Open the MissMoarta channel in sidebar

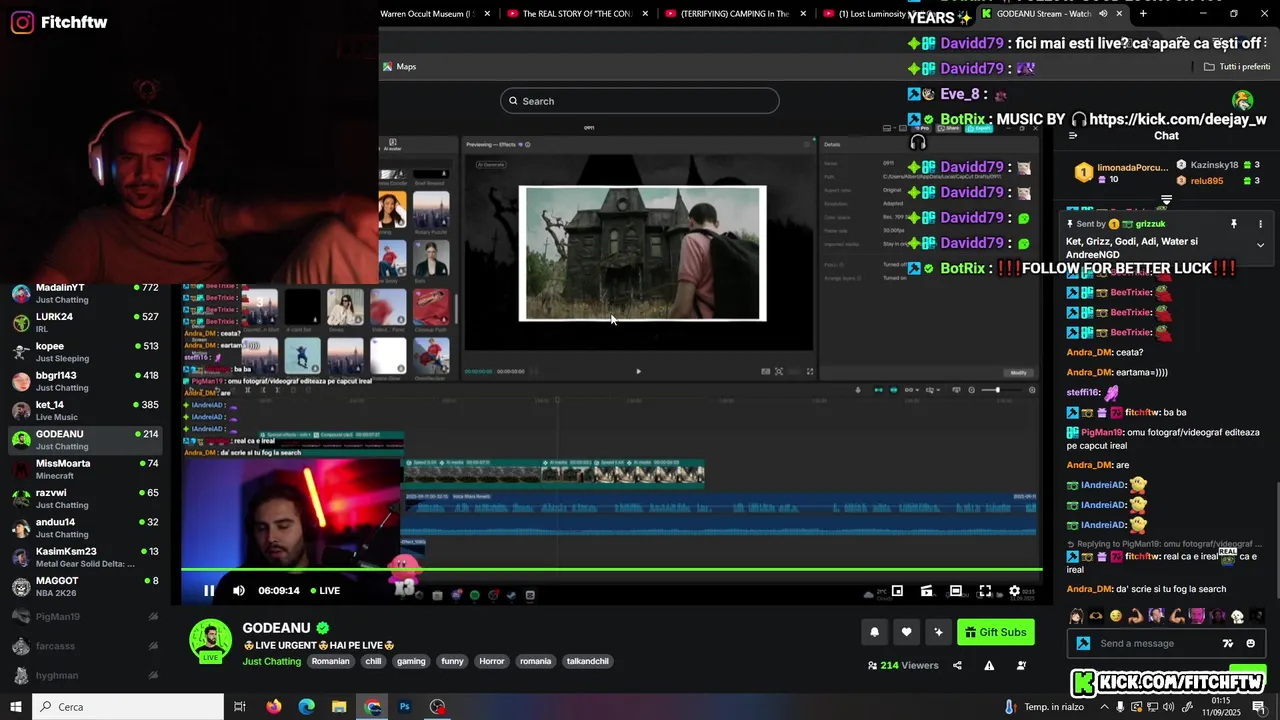(x=85, y=469)
